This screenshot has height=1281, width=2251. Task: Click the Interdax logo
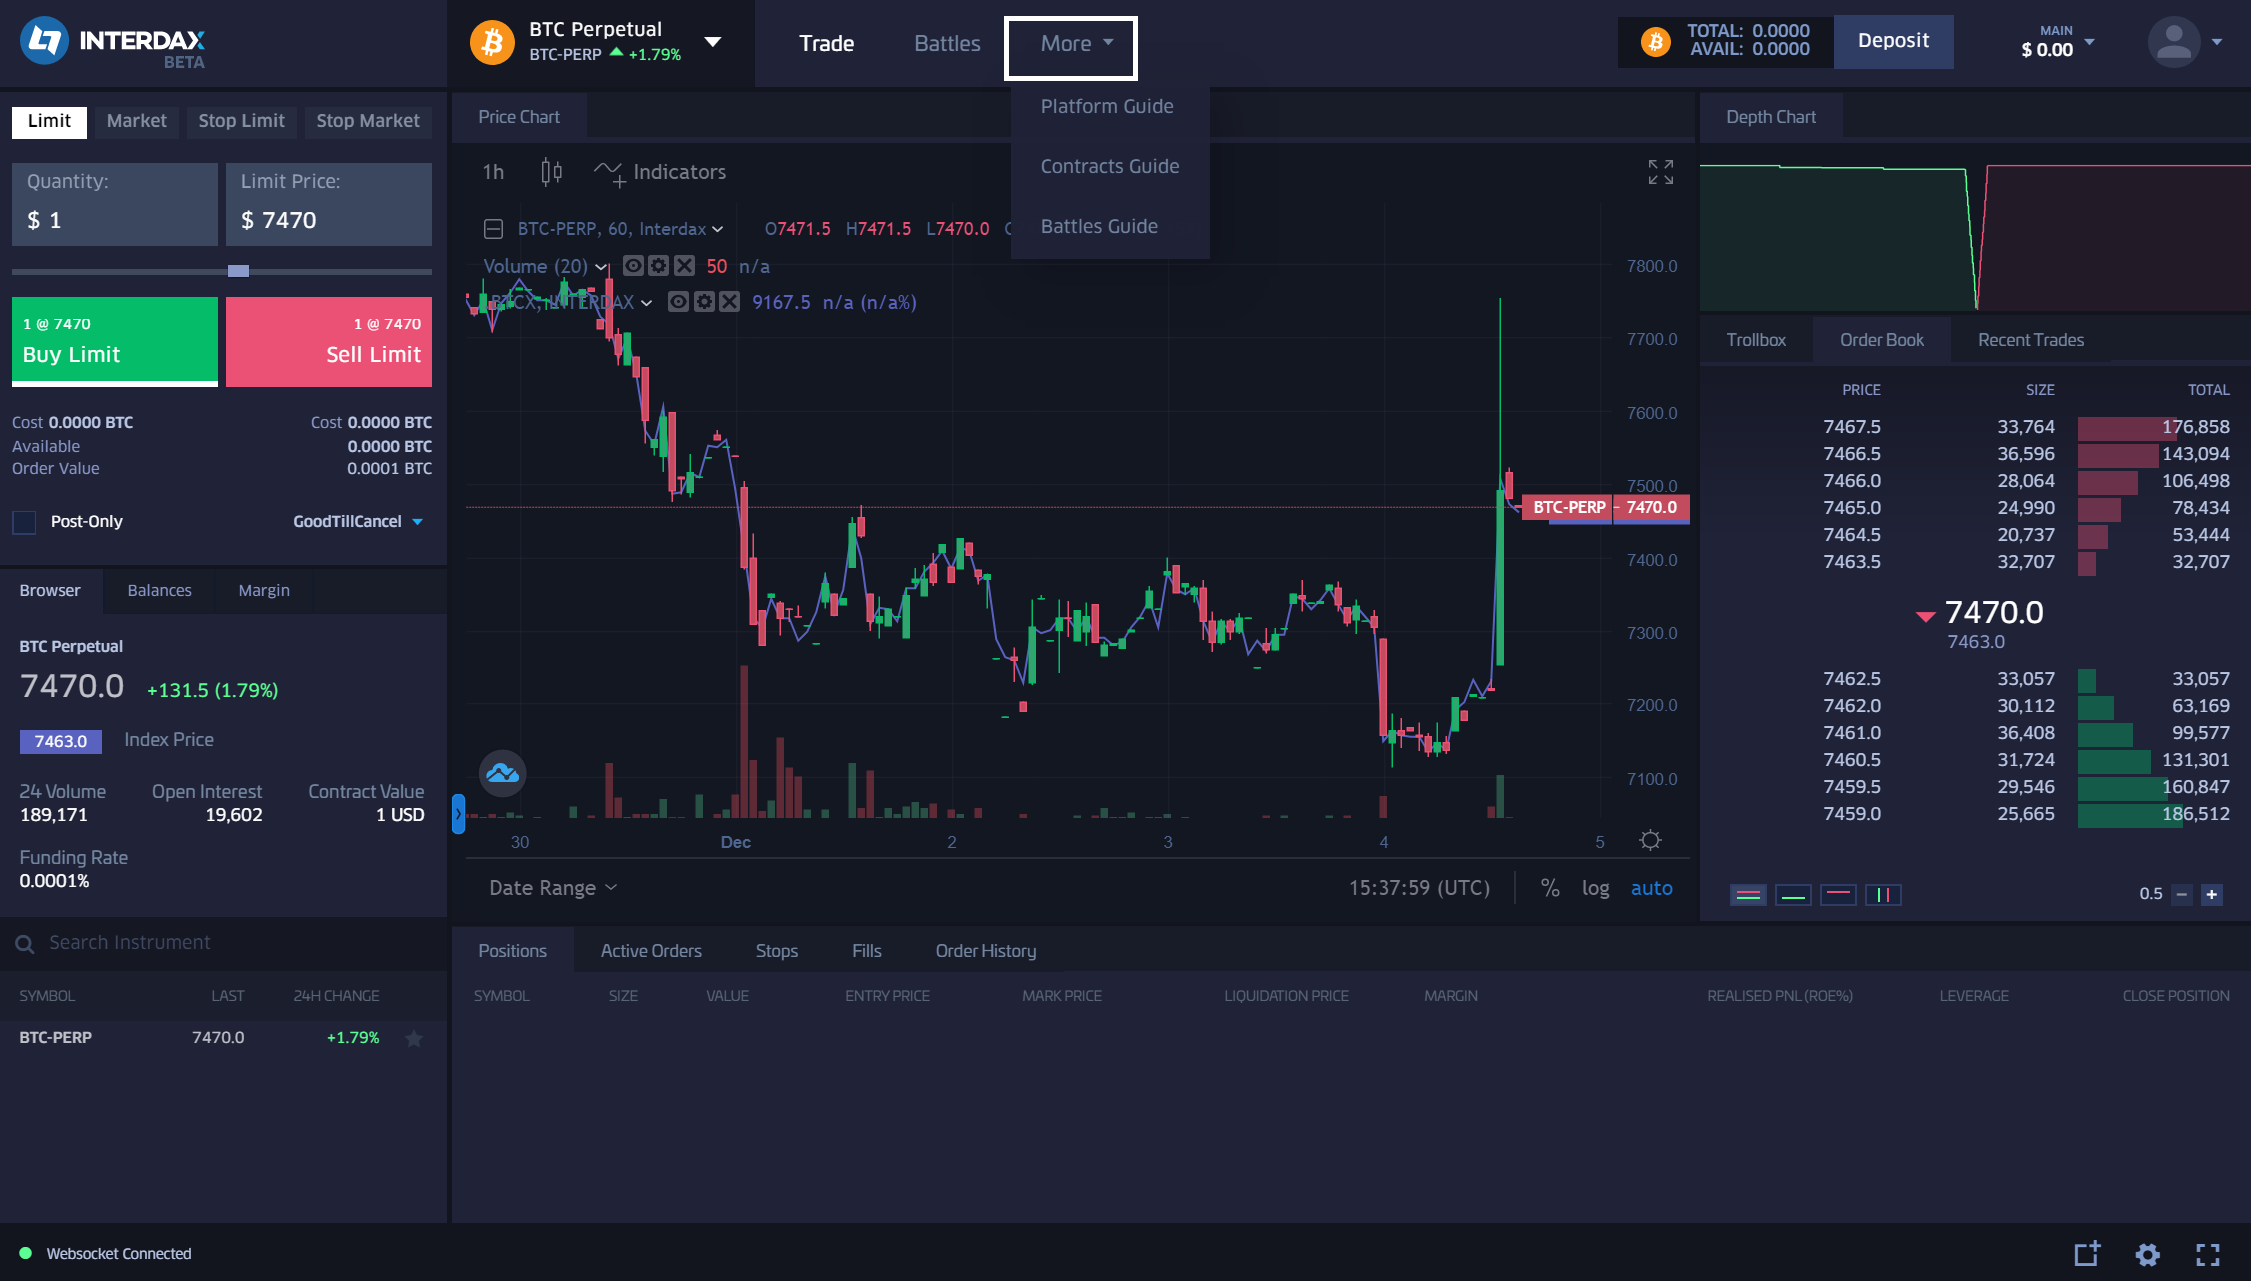click(113, 43)
